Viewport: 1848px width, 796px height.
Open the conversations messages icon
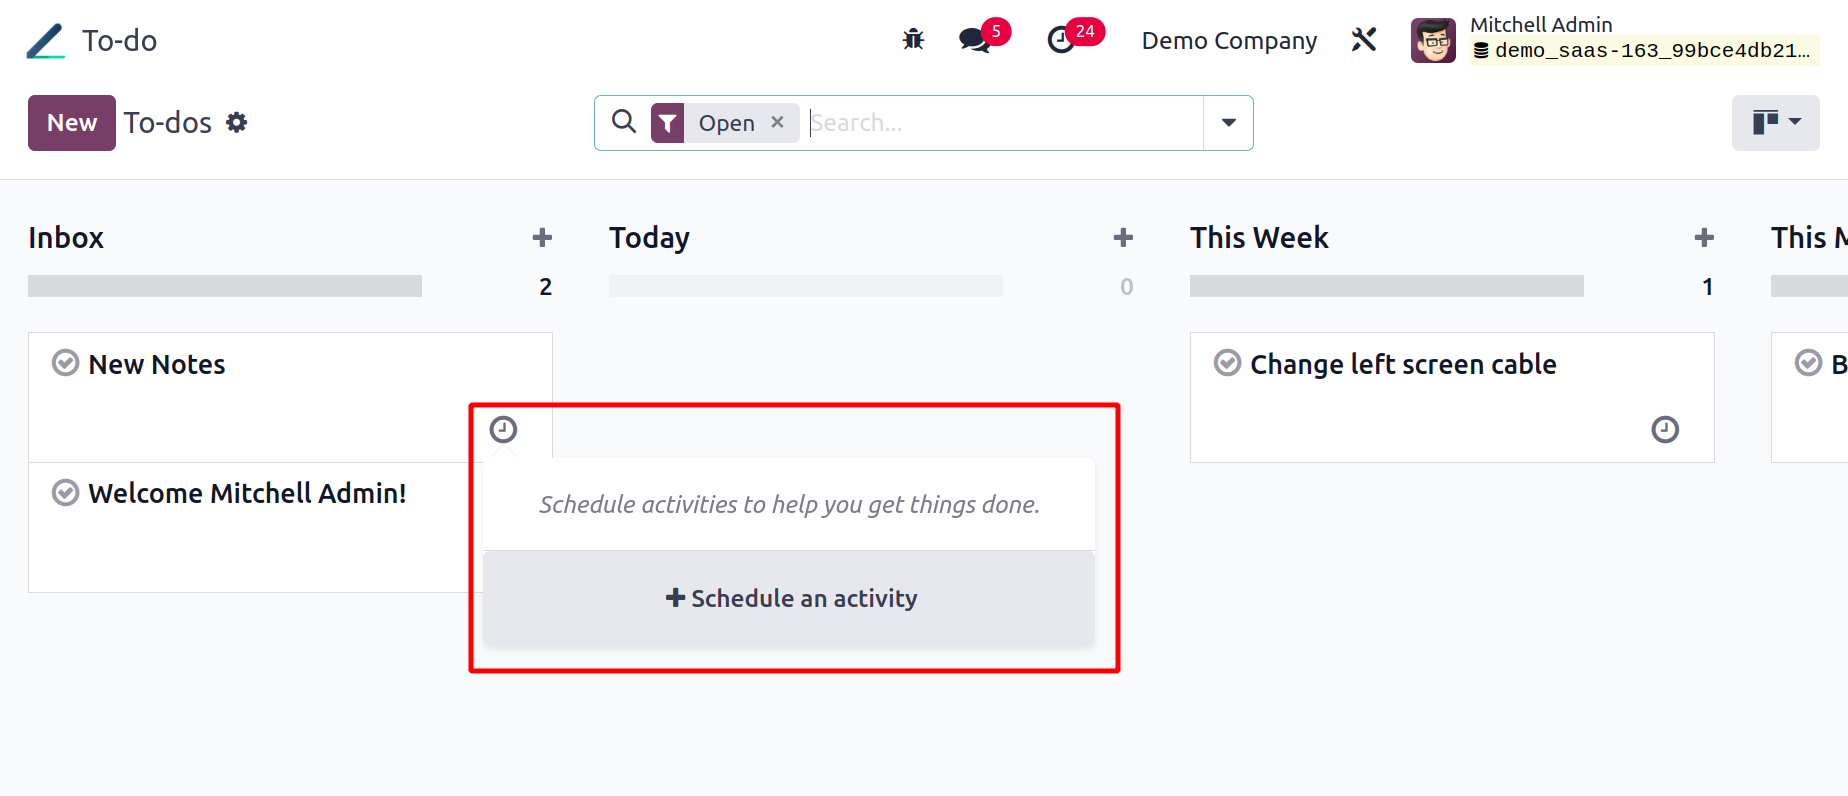tap(975, 40)
